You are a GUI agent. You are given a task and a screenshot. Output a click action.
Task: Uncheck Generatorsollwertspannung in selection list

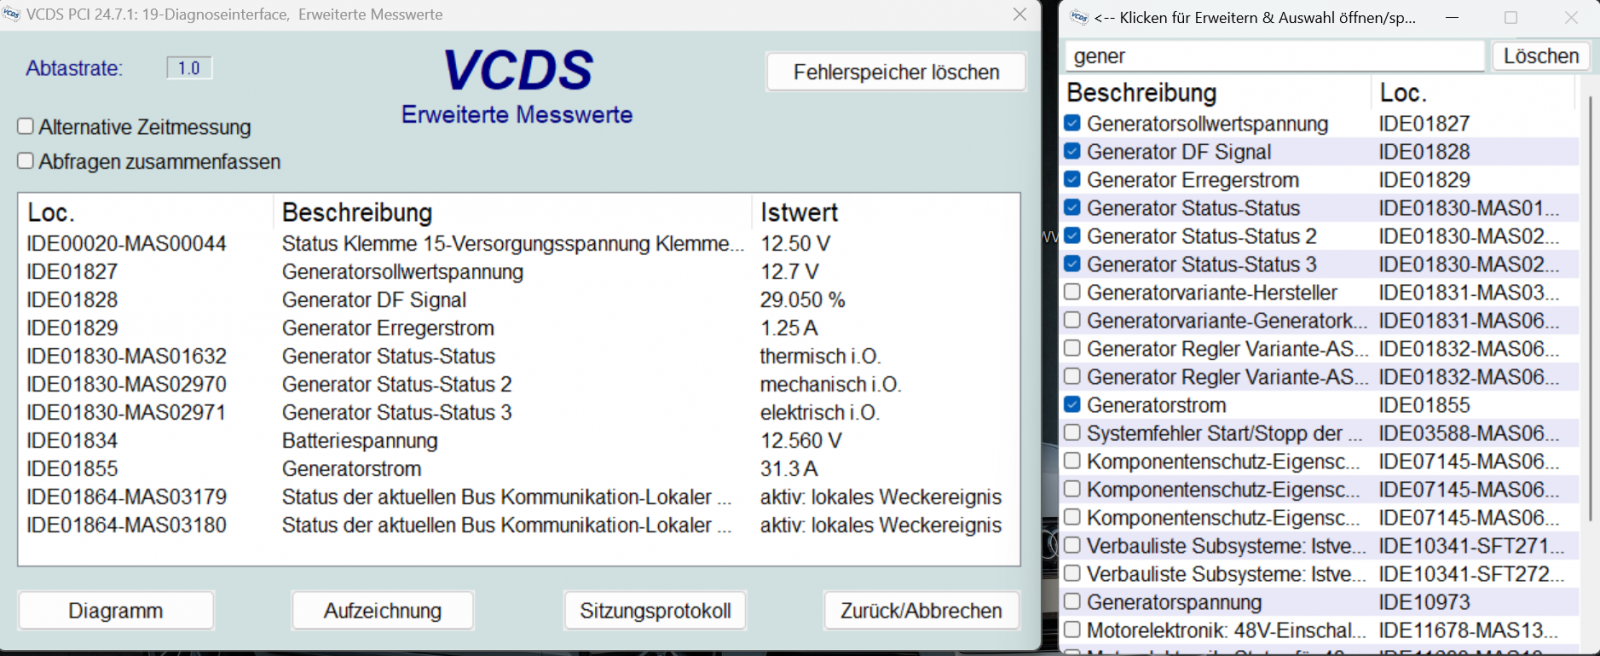[1072, 123]
